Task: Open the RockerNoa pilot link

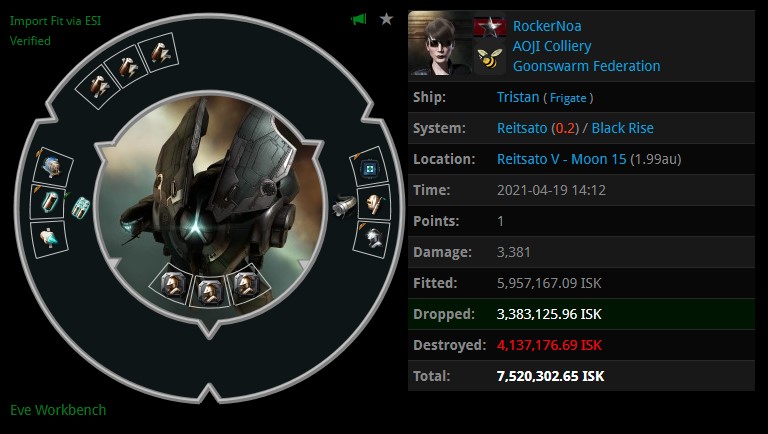Action: 547,26
